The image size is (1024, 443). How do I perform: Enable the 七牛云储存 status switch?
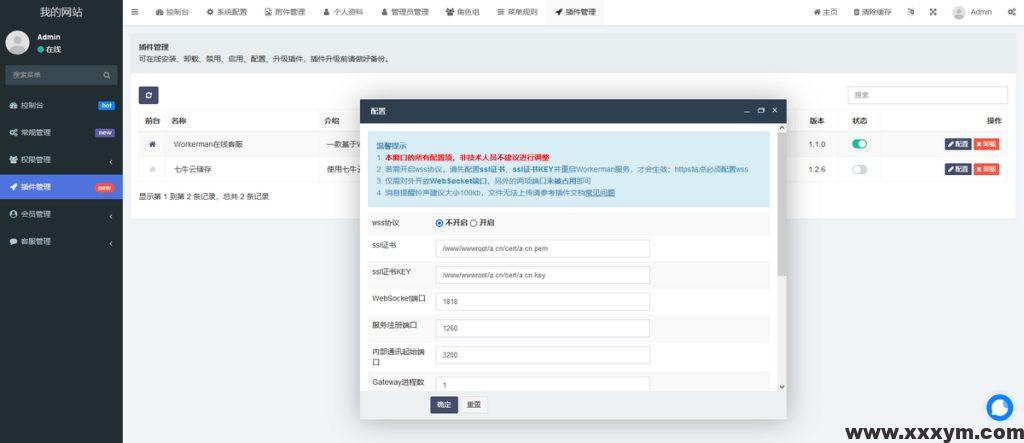pyautogui.click(x=859, y=169)
